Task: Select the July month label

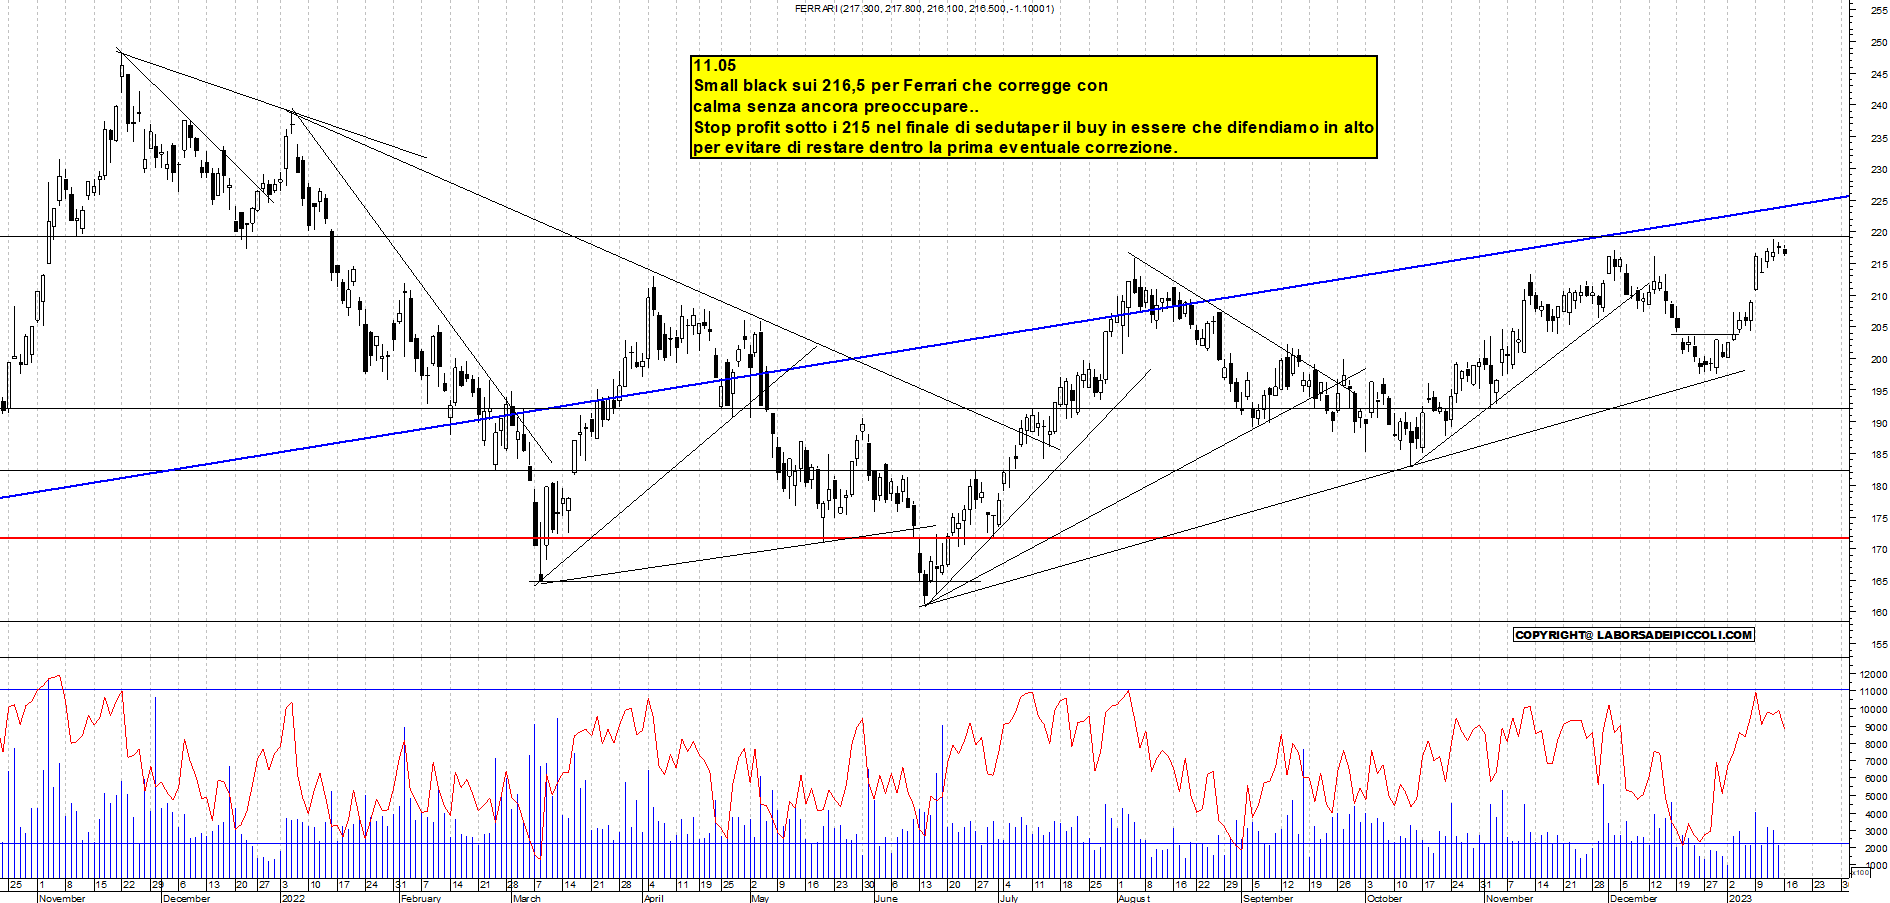Action: (x=1009, y=898)
